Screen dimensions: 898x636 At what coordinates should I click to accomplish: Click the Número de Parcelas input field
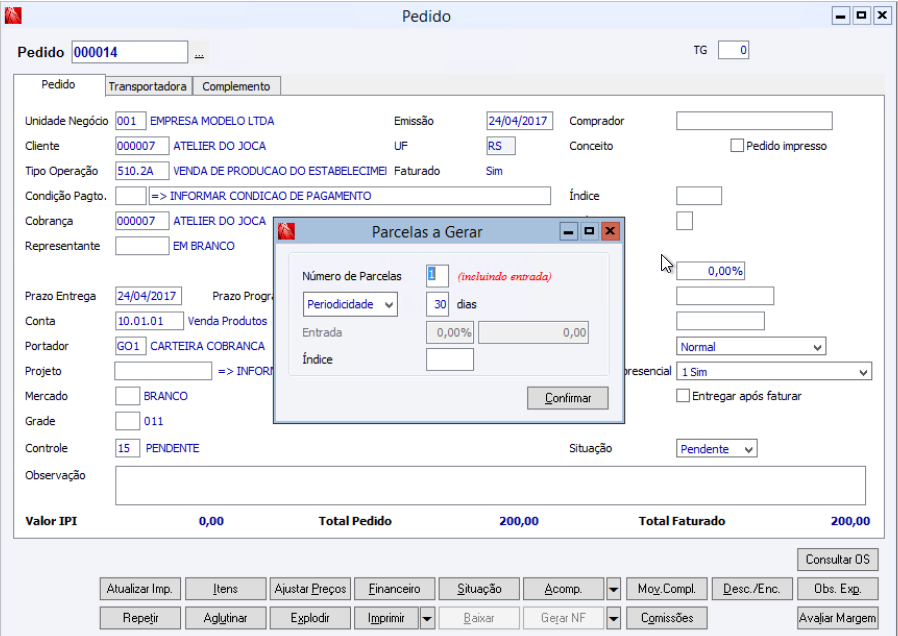437,276
